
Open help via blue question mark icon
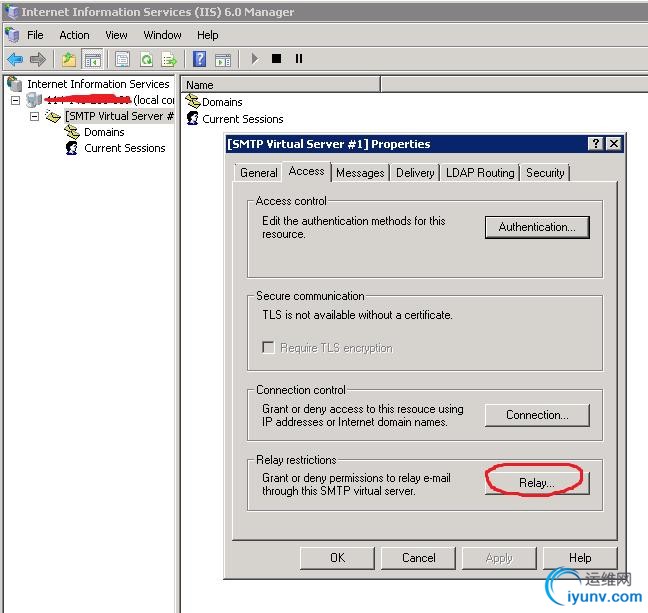coord(200,59)
